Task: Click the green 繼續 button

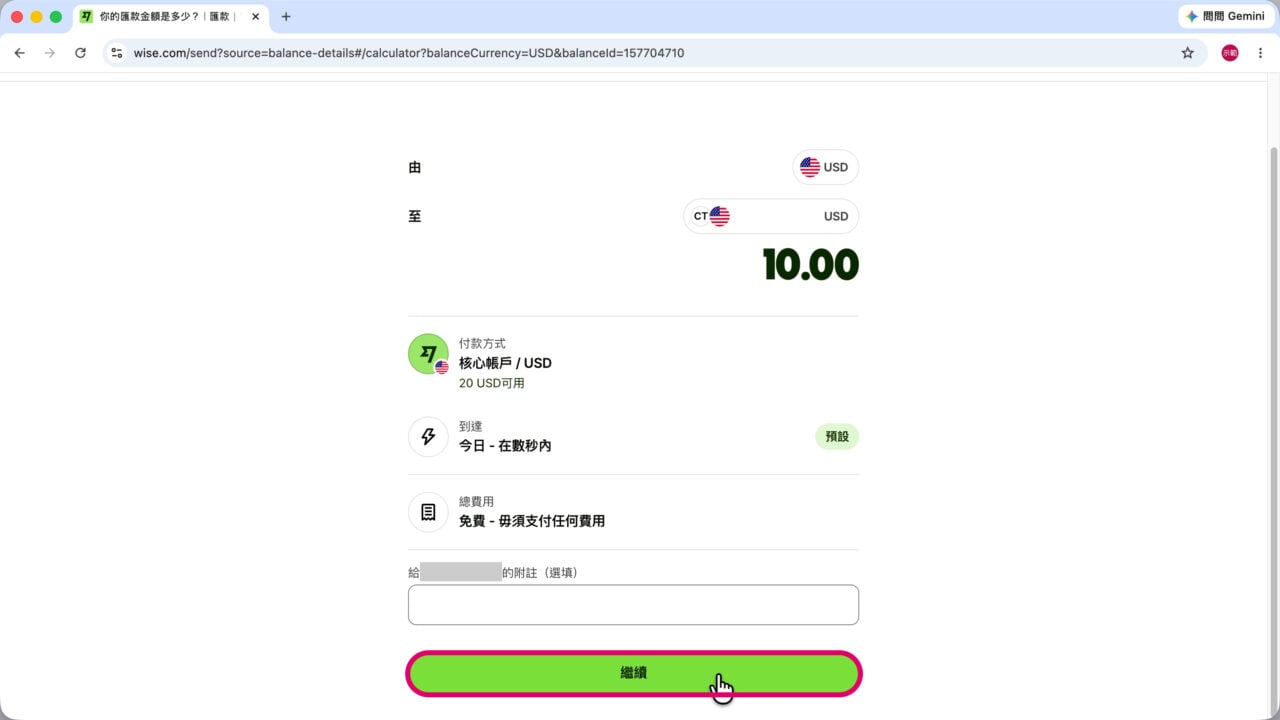Action: [633, 673]
